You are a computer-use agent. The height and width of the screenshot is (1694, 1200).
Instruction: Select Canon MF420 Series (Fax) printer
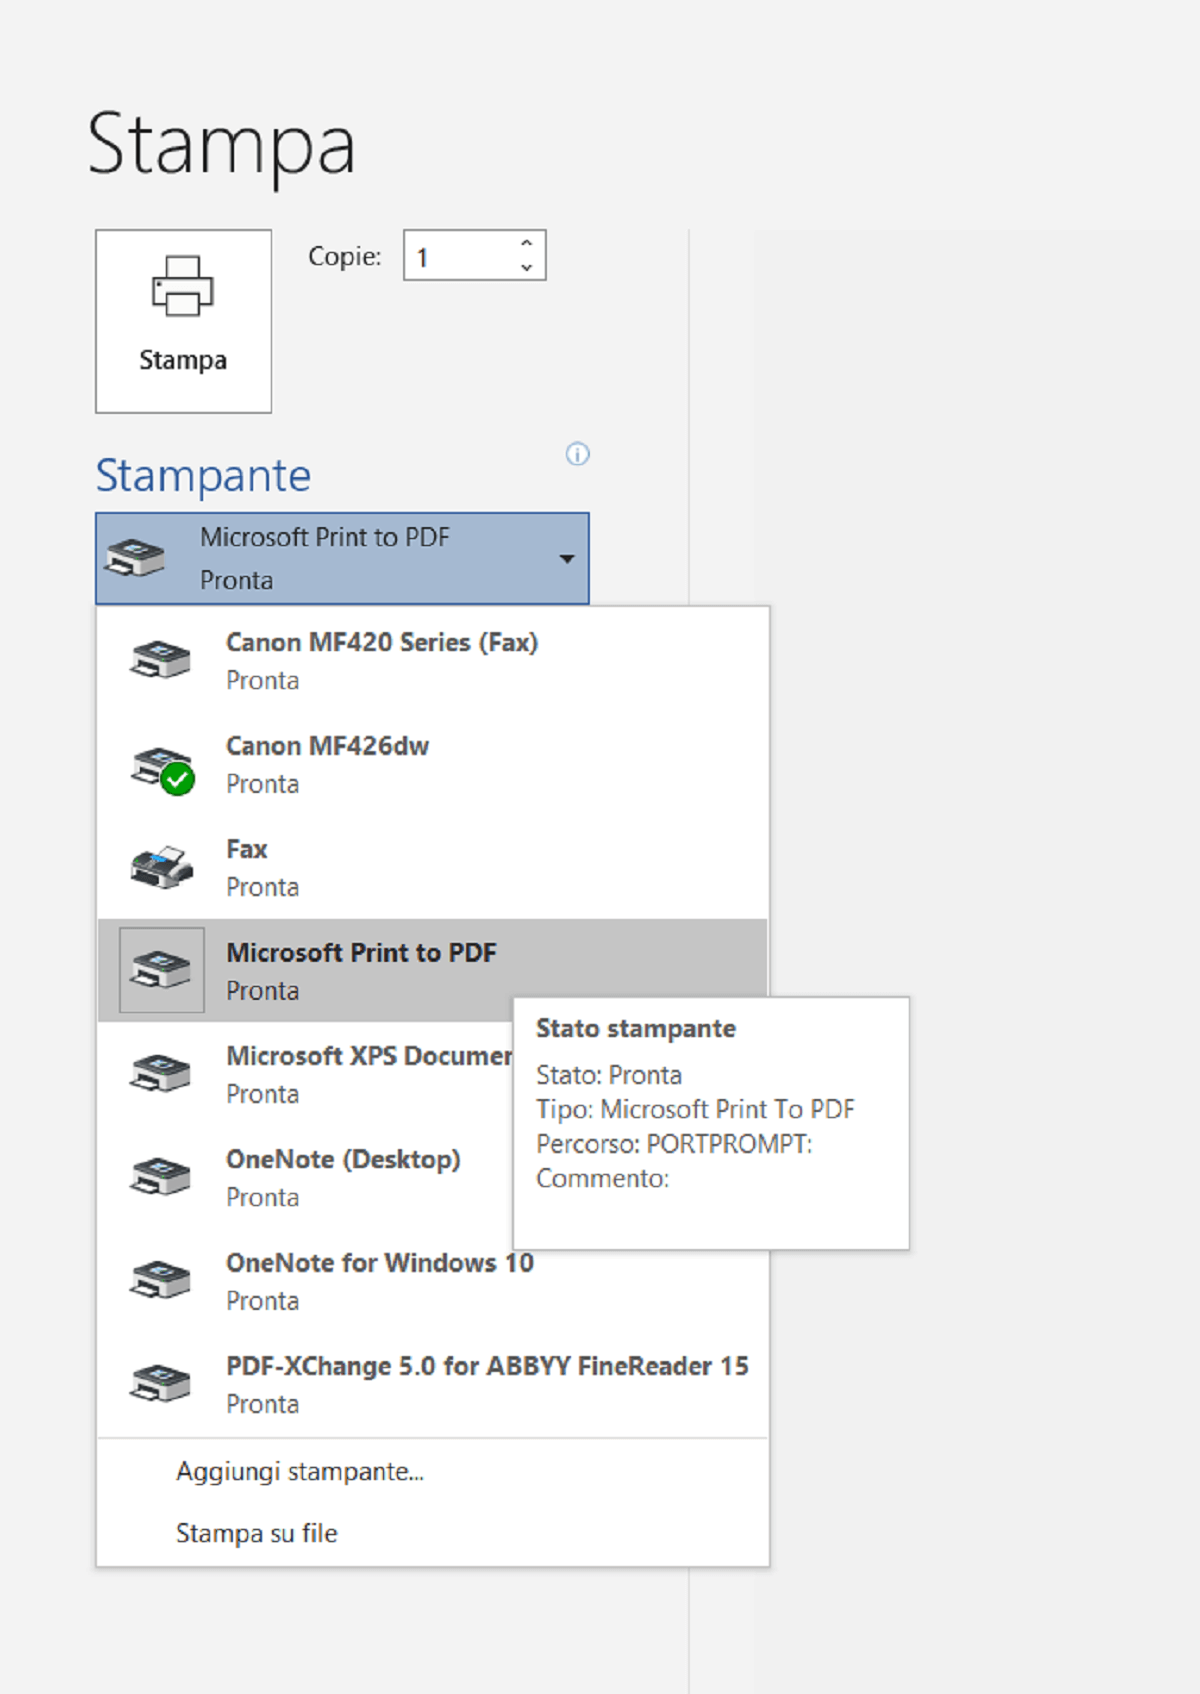pyautogui.click(x=432, y=661)
